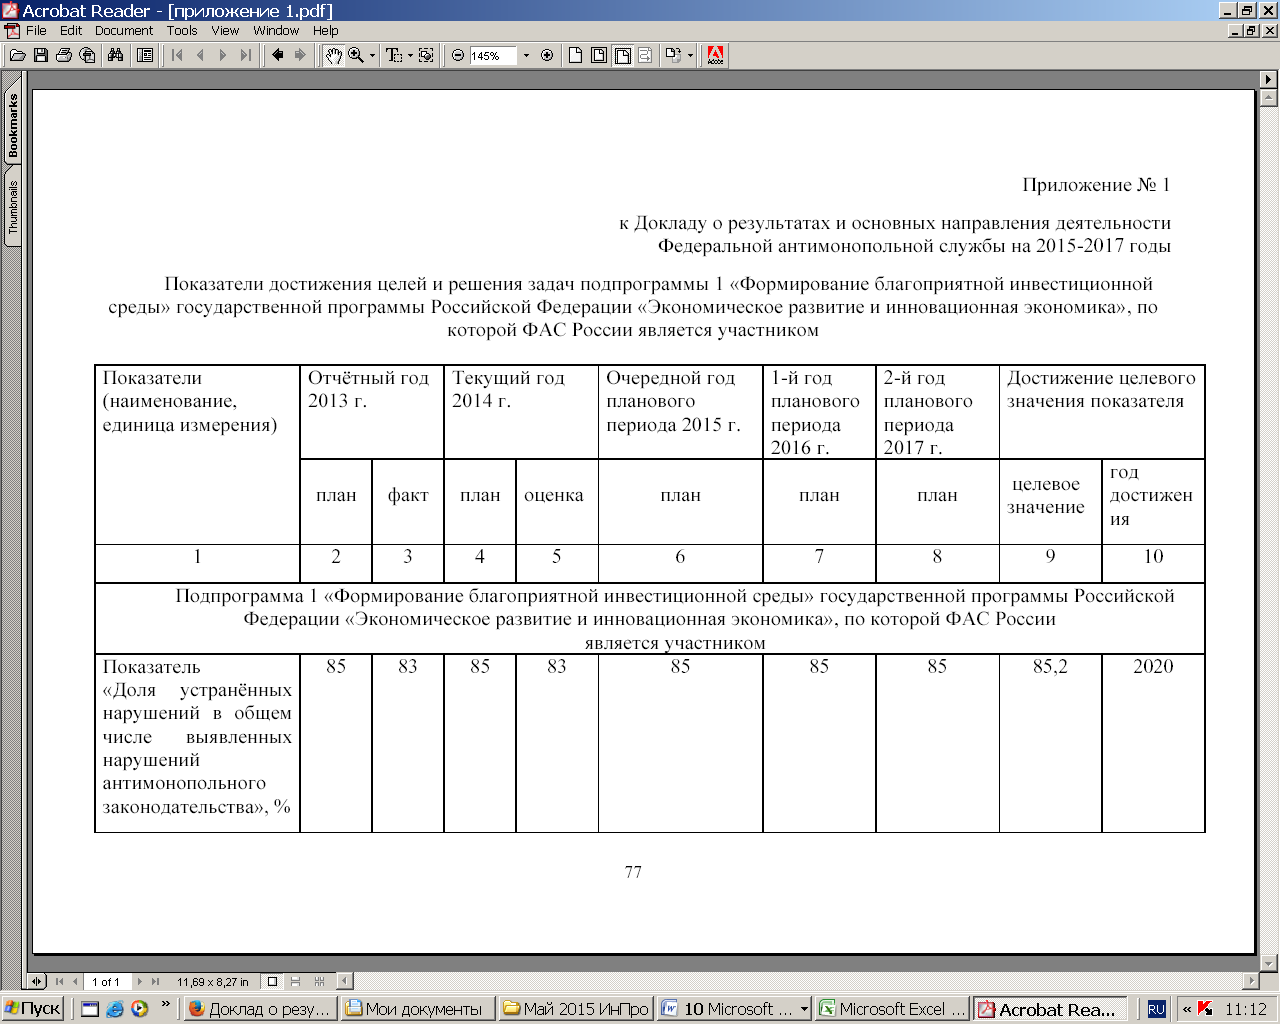Click the Previous Page toolbar arrow

(200, 56)
